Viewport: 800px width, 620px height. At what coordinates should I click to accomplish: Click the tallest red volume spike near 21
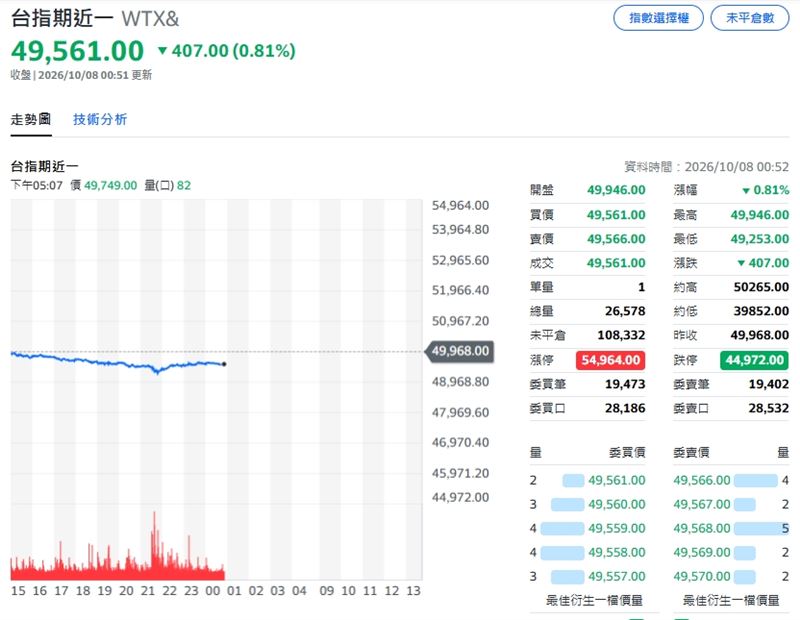[x=154, y=545]
